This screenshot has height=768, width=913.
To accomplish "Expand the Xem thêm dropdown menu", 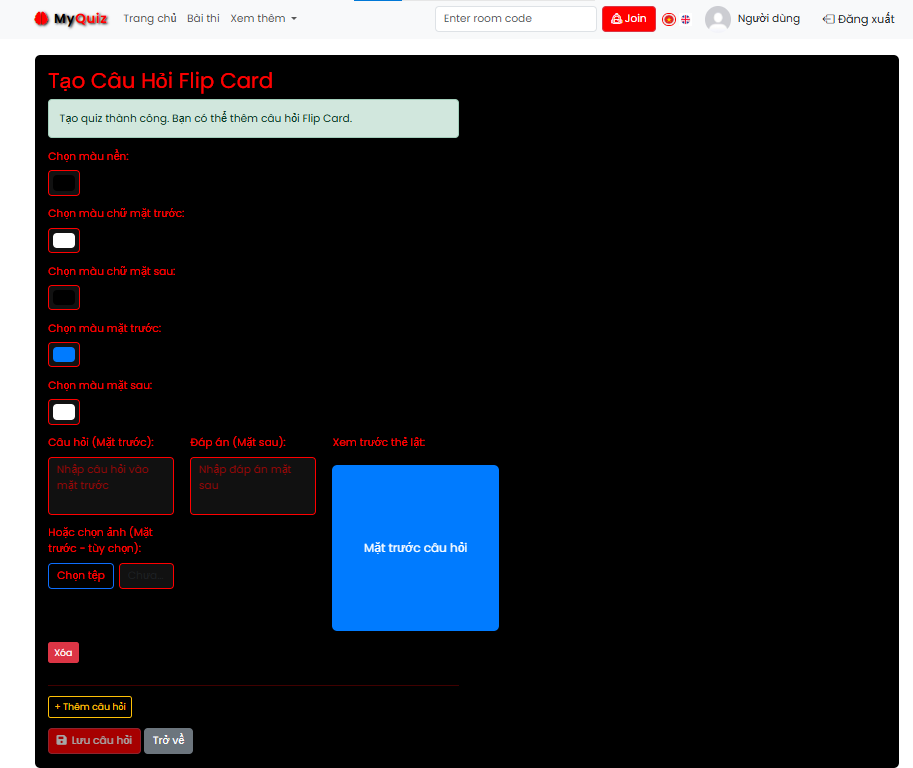I will pyautogui.click(x=263, y=18).
